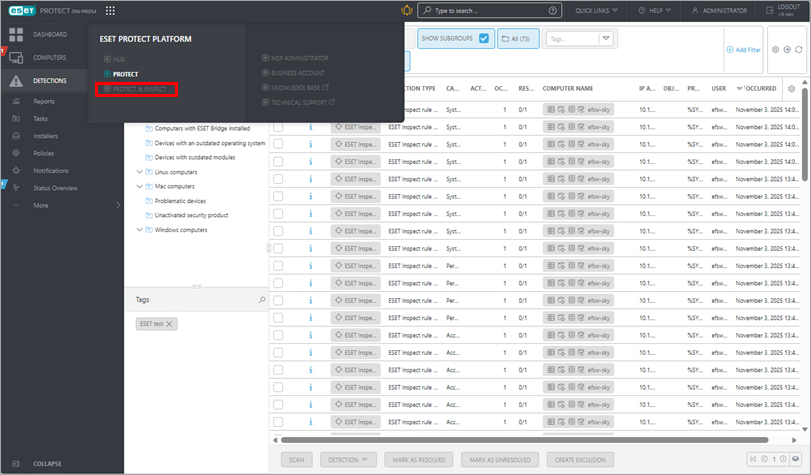
Task: Click the refresh icon beside Add Filter
Action: [x=797, y=49]
